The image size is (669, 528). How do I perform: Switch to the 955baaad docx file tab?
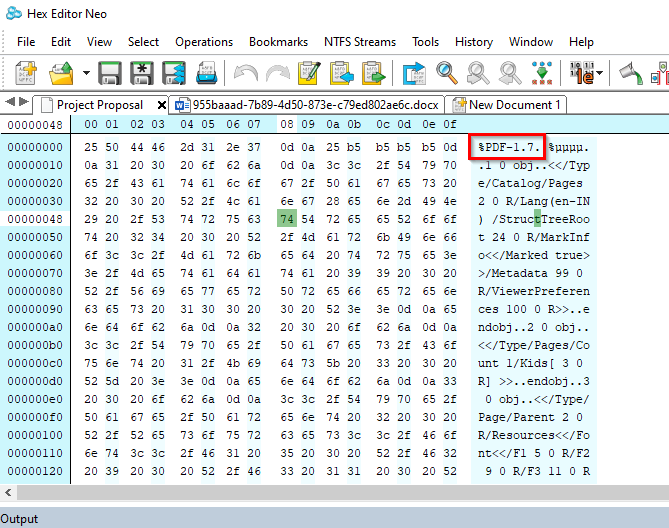[x=308, y=104]
